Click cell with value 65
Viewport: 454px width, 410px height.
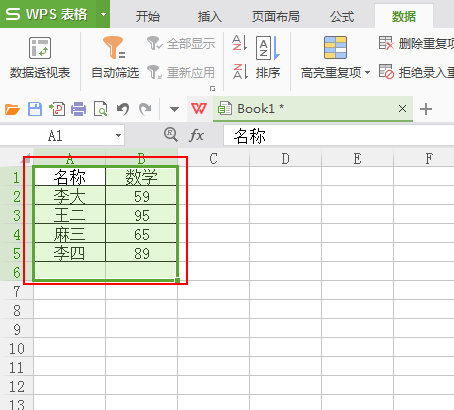tap(141, 234)
